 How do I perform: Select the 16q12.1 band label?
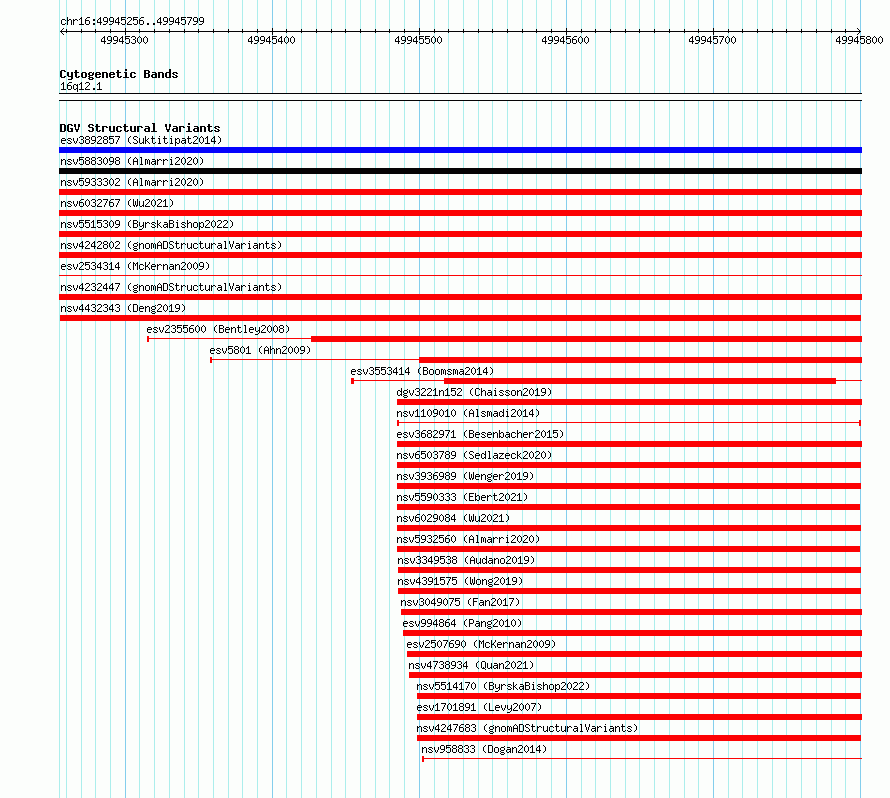pyautogui.click(x=81, y=86)
